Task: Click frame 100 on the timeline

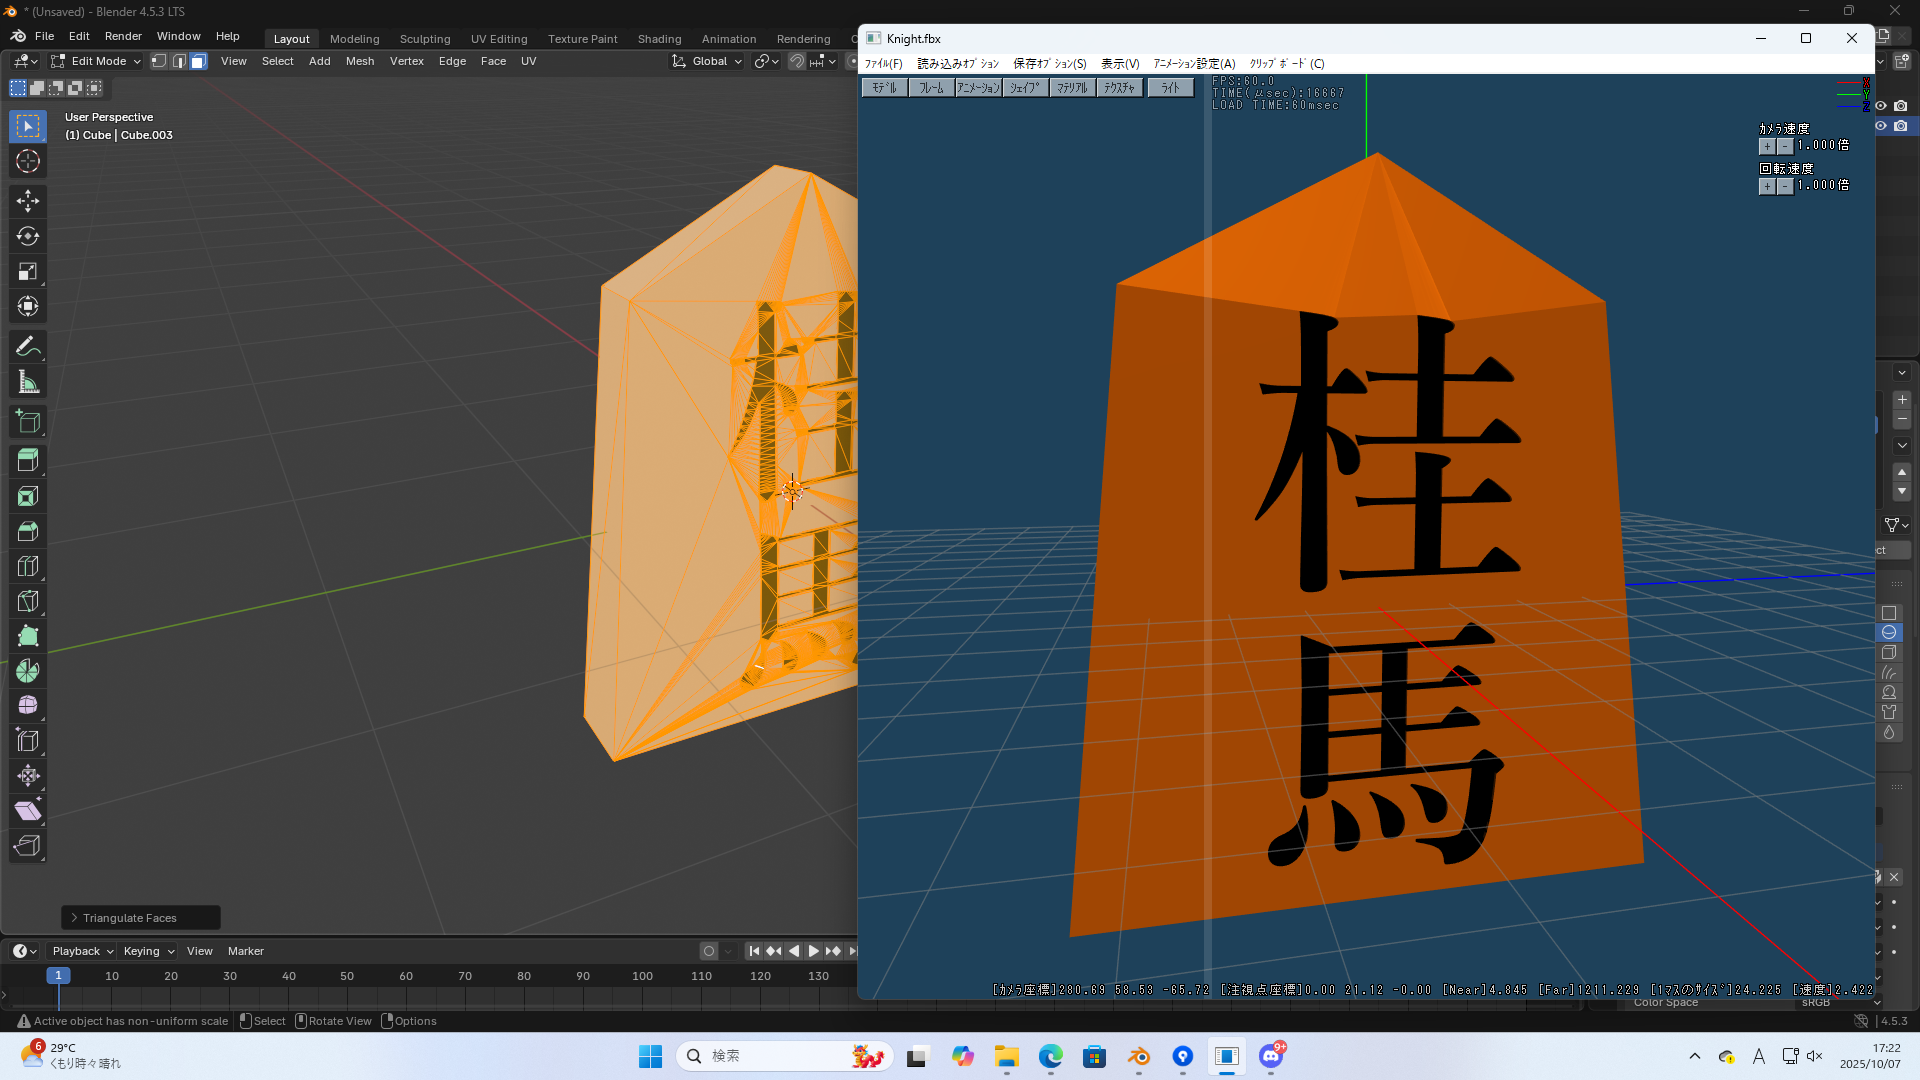Action: coord(642,976)
